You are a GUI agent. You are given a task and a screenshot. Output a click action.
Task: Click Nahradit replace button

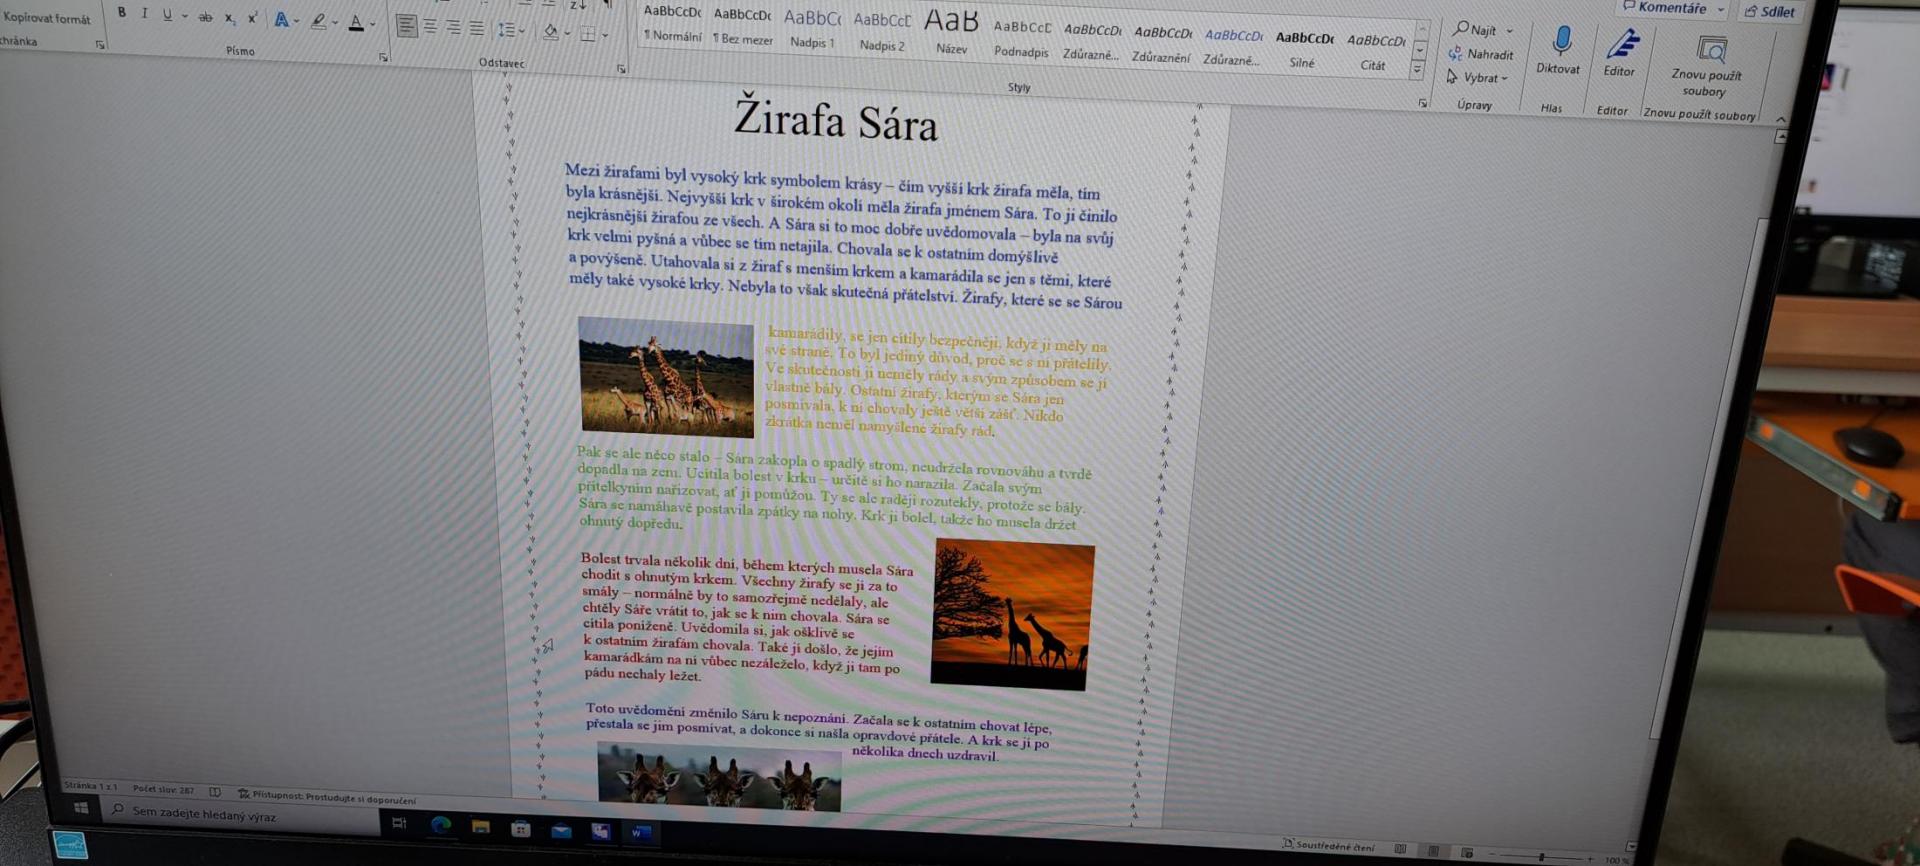click(x=1481, y=54)
